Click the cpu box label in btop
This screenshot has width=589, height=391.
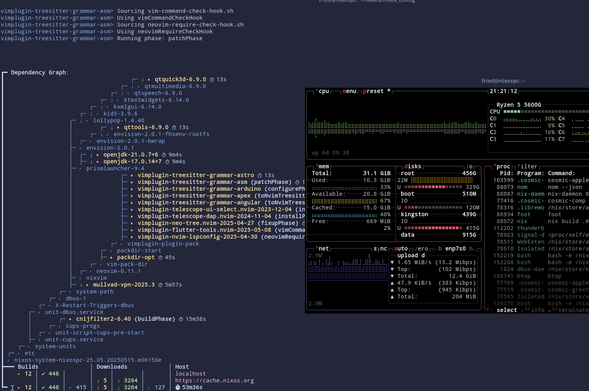[x=323, y=91]
